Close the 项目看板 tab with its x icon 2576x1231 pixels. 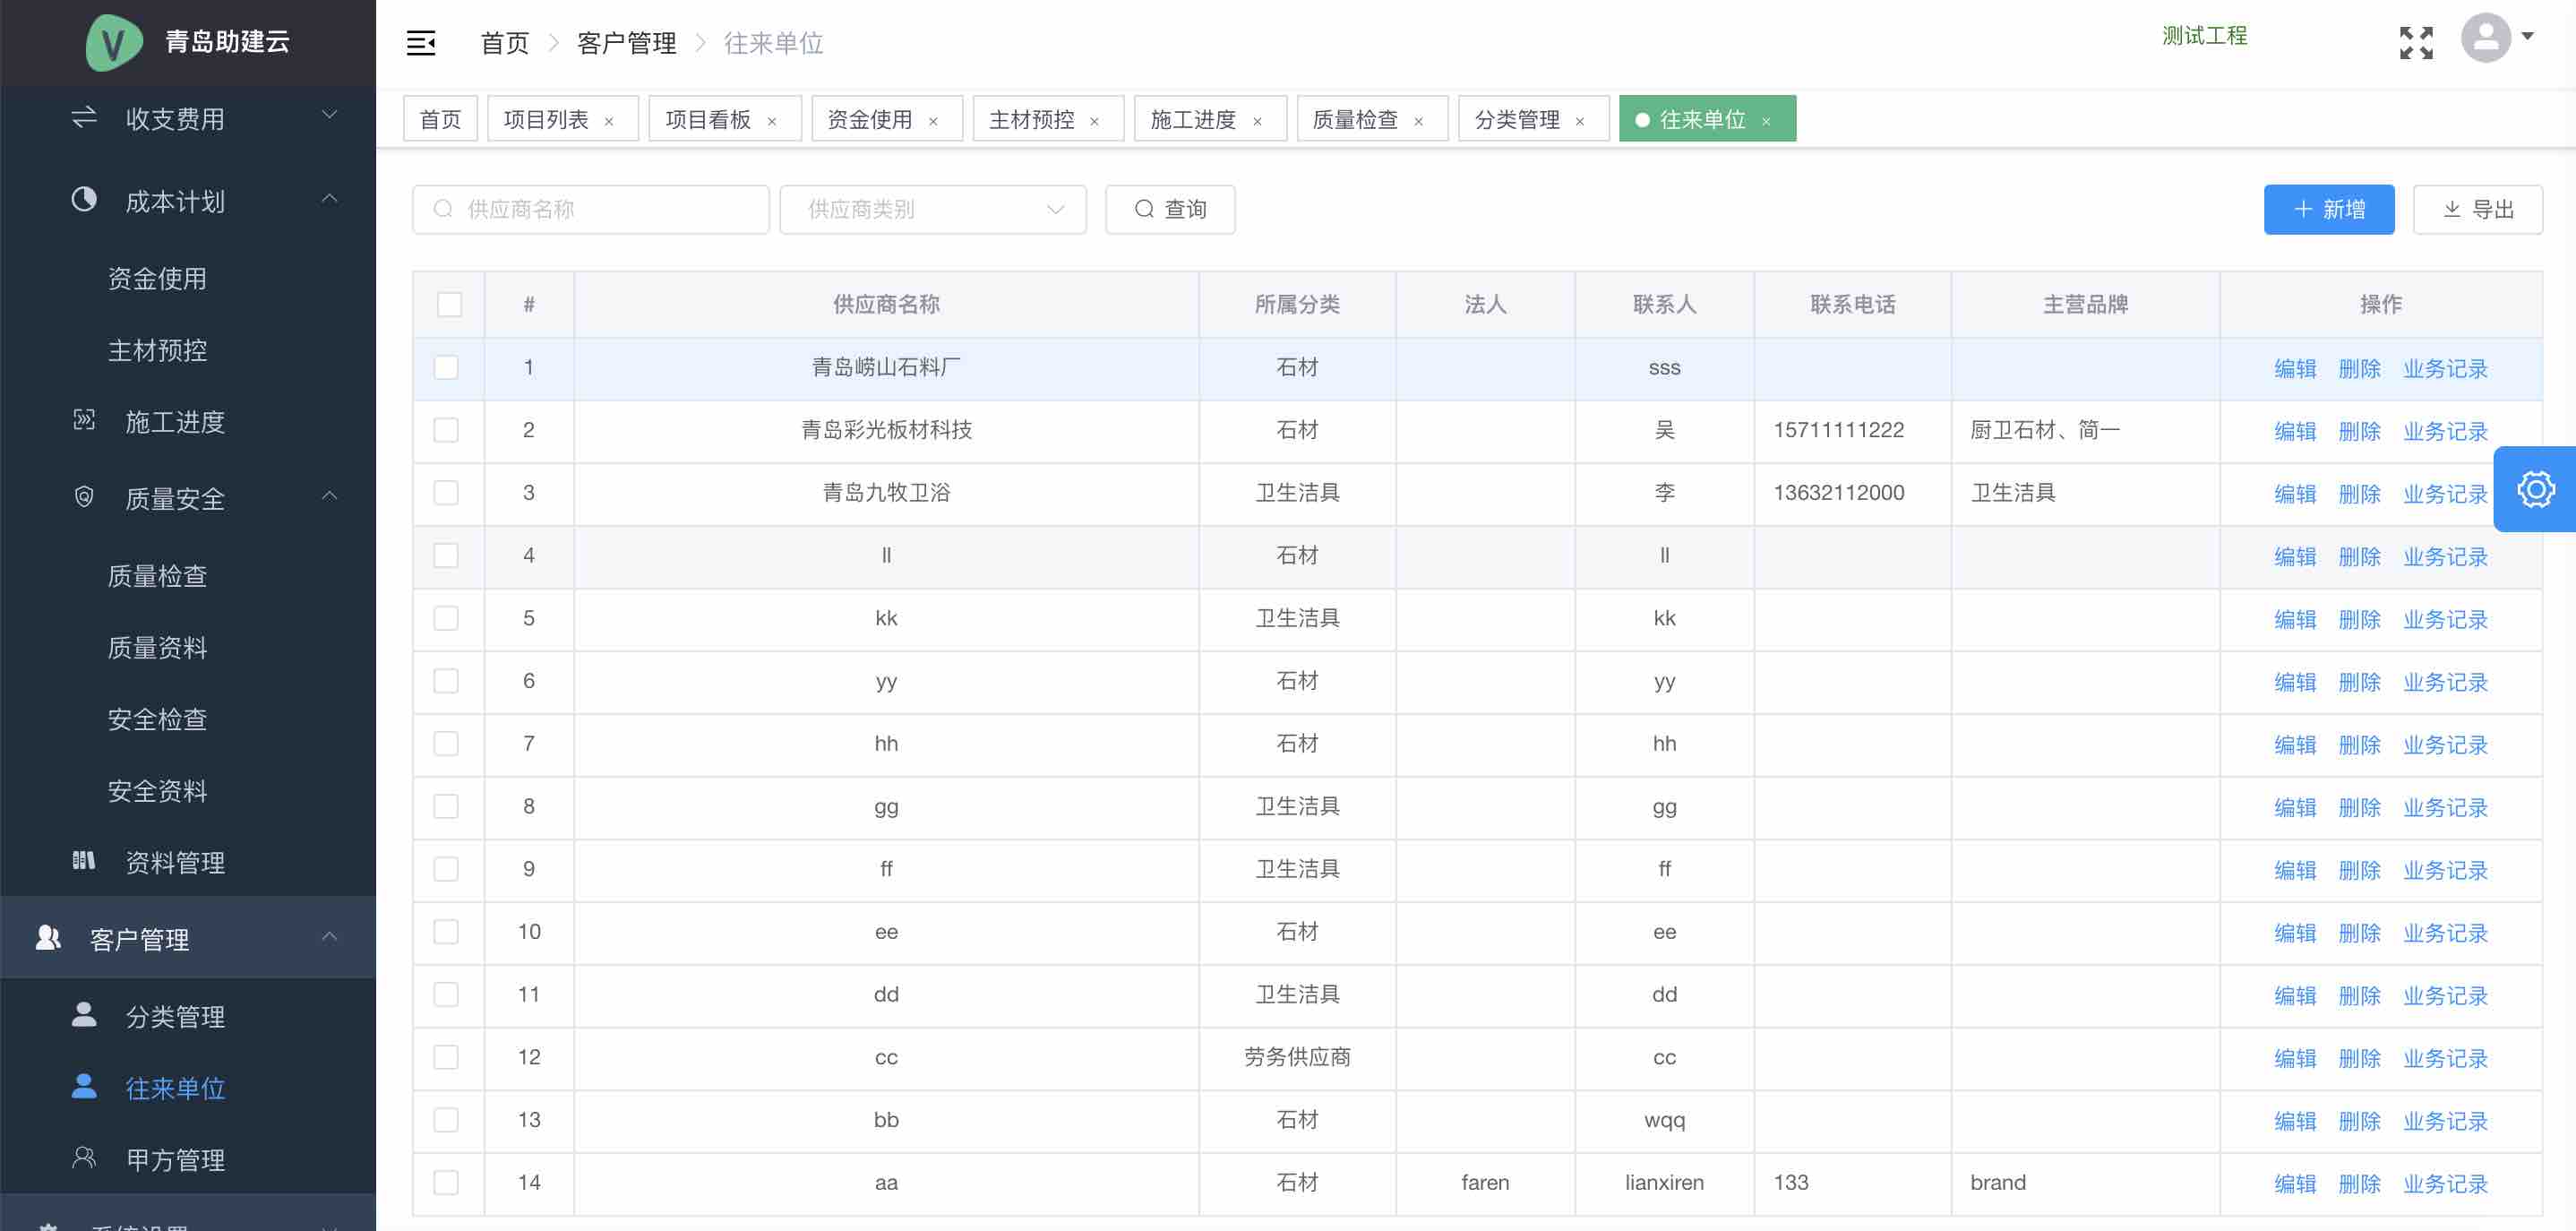pos(772,121)
